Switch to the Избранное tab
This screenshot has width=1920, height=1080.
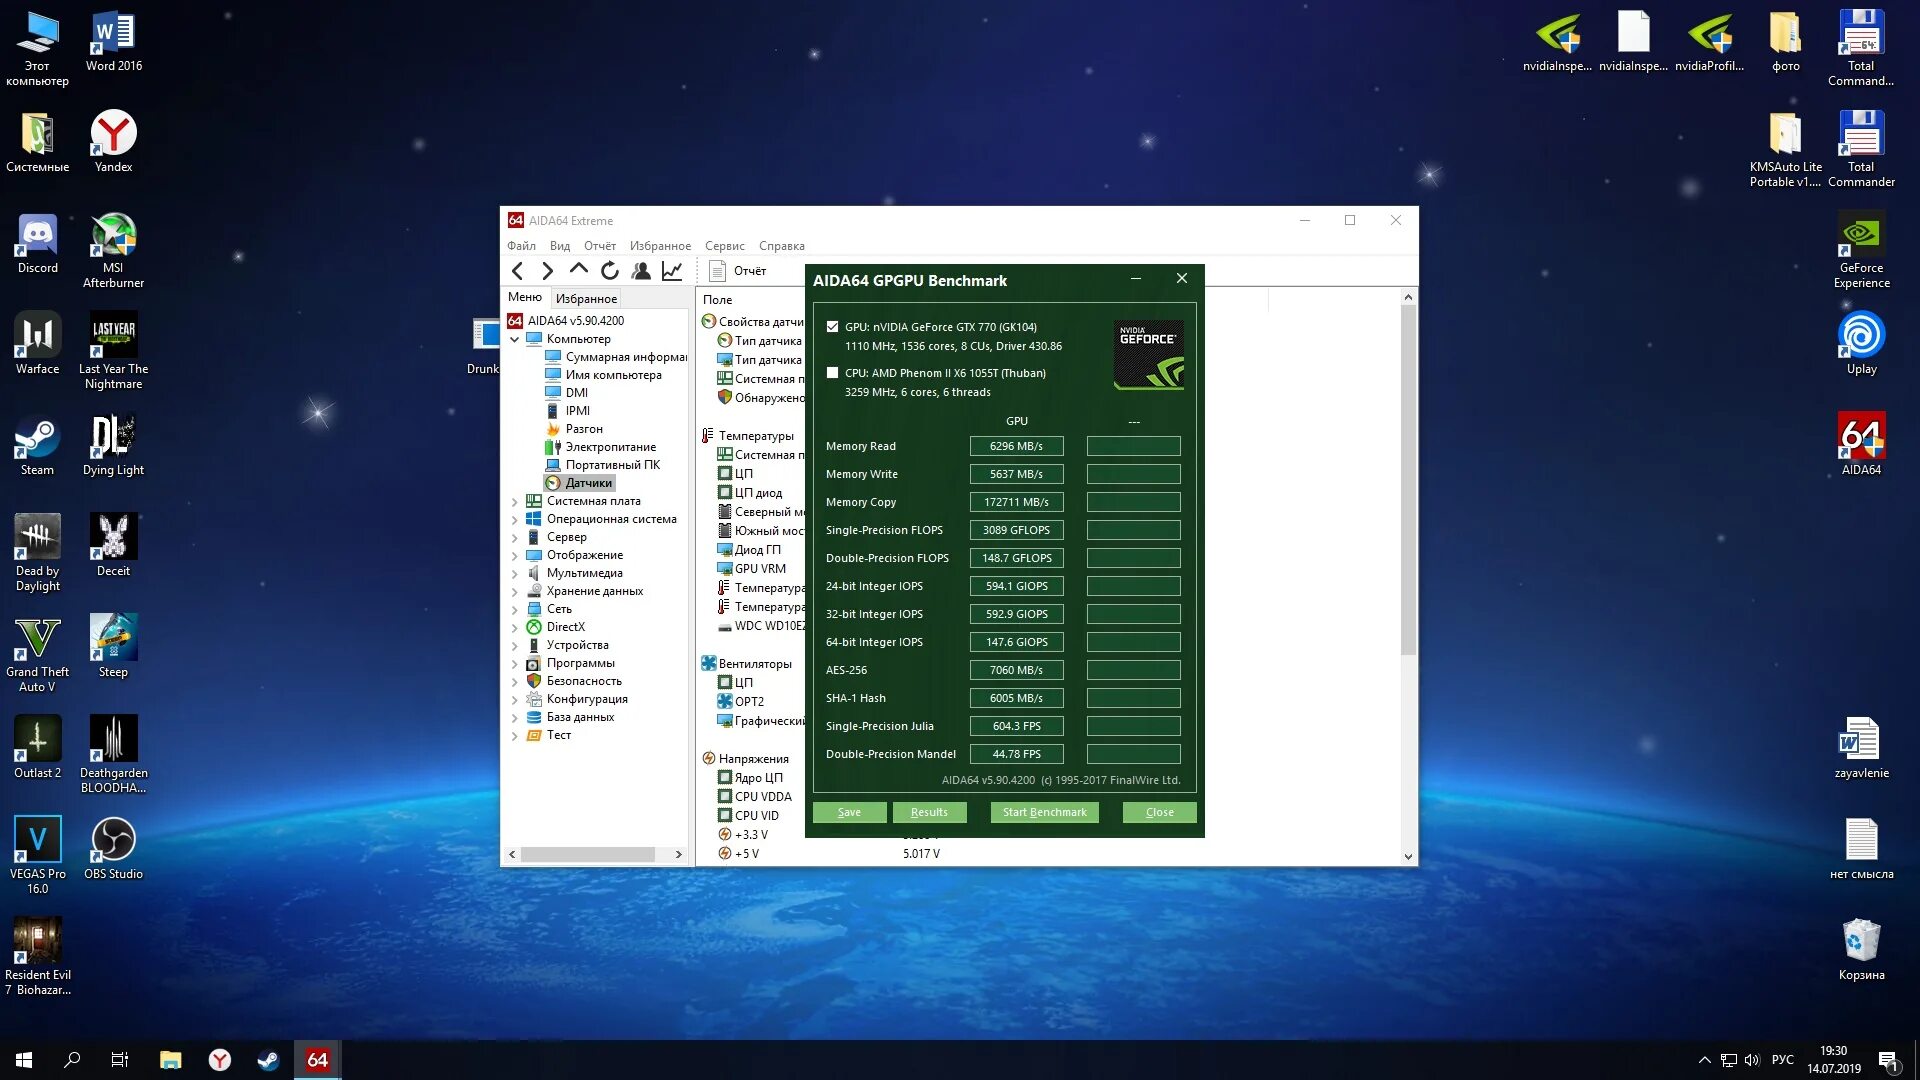(x=586, y=299)
